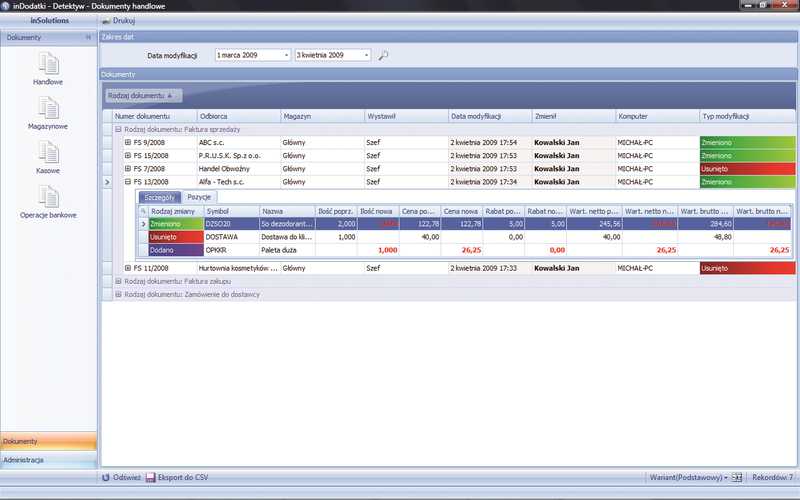Sort by Zmienił column header
The height and width of the screenshot is (500, 800).
pyautogui.click(x=573, y=116)
